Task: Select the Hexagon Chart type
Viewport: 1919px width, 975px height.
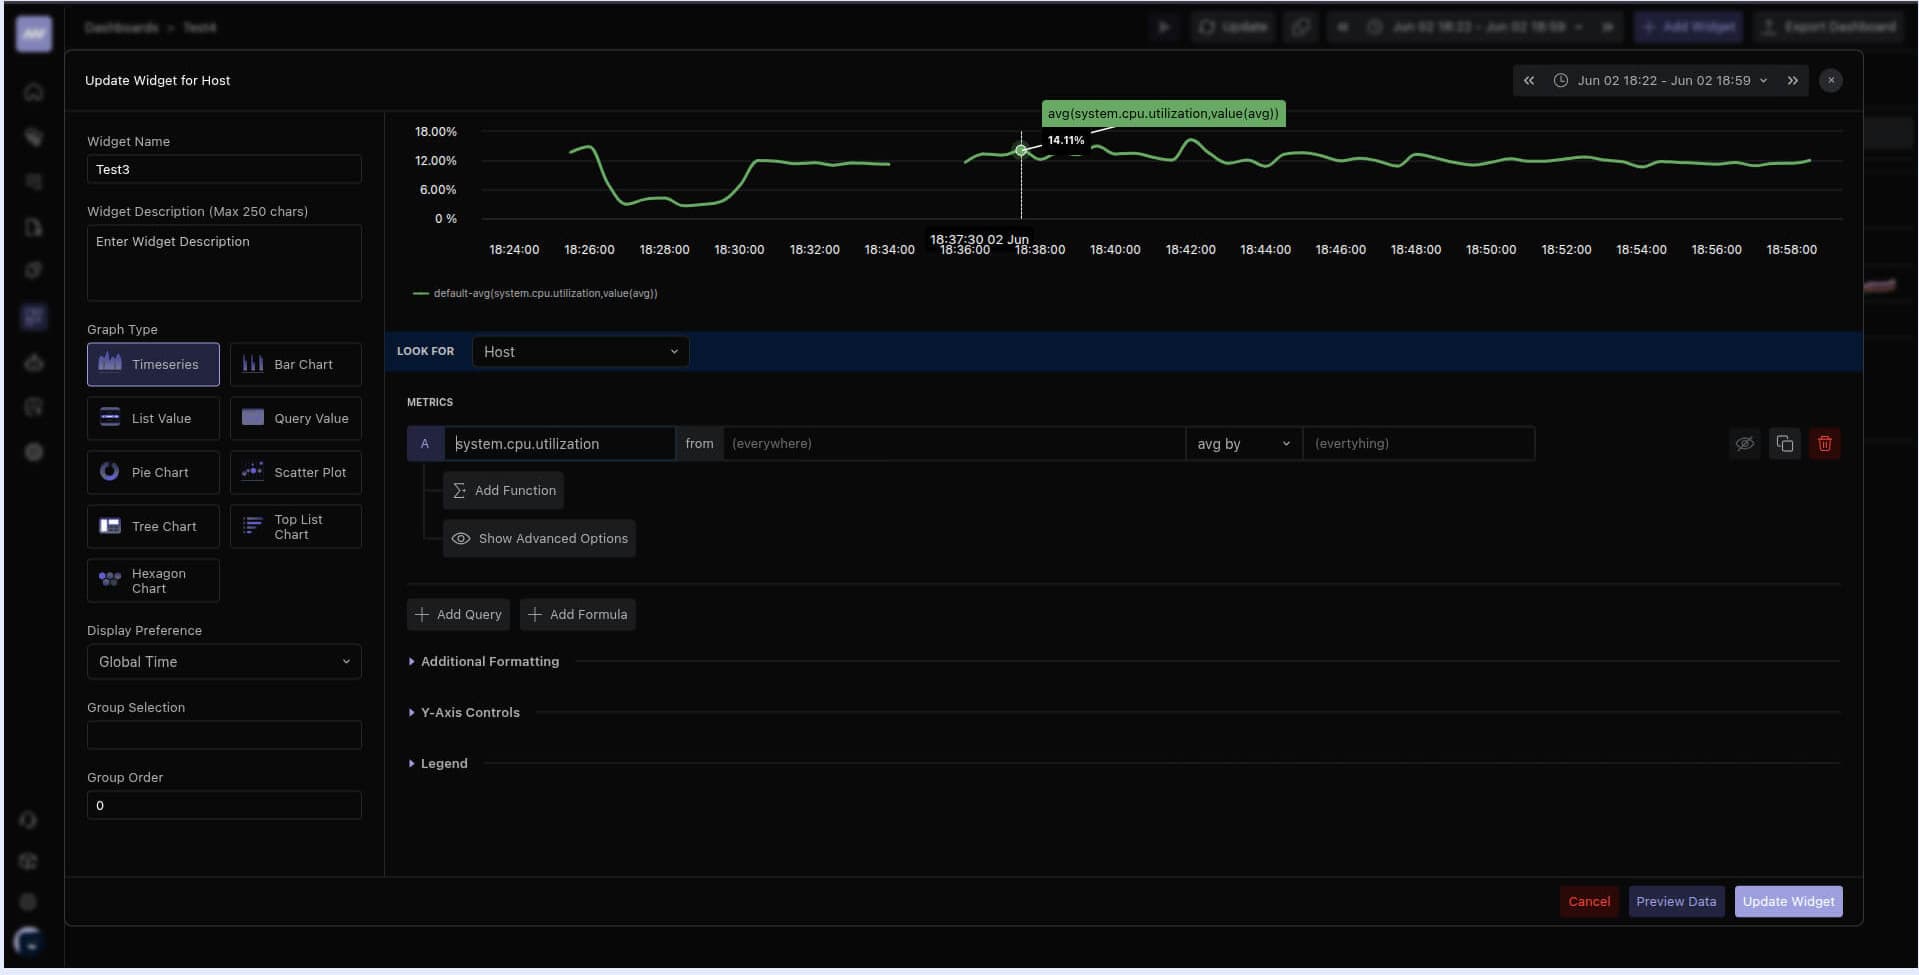Action: (153, 580)
